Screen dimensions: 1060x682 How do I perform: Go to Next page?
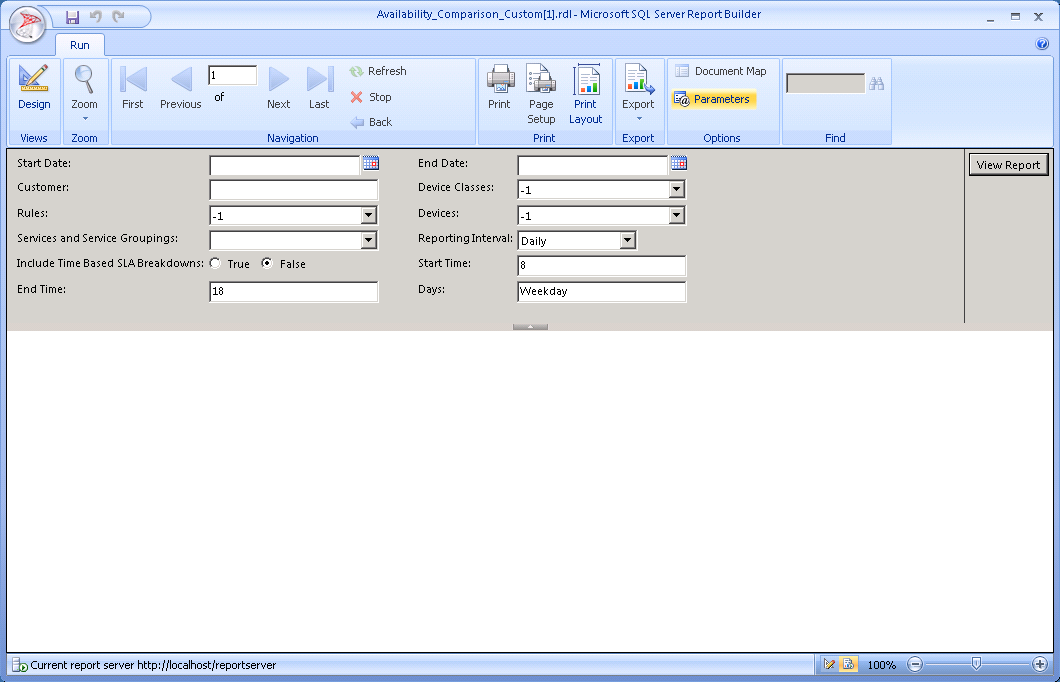coord(279,88)
